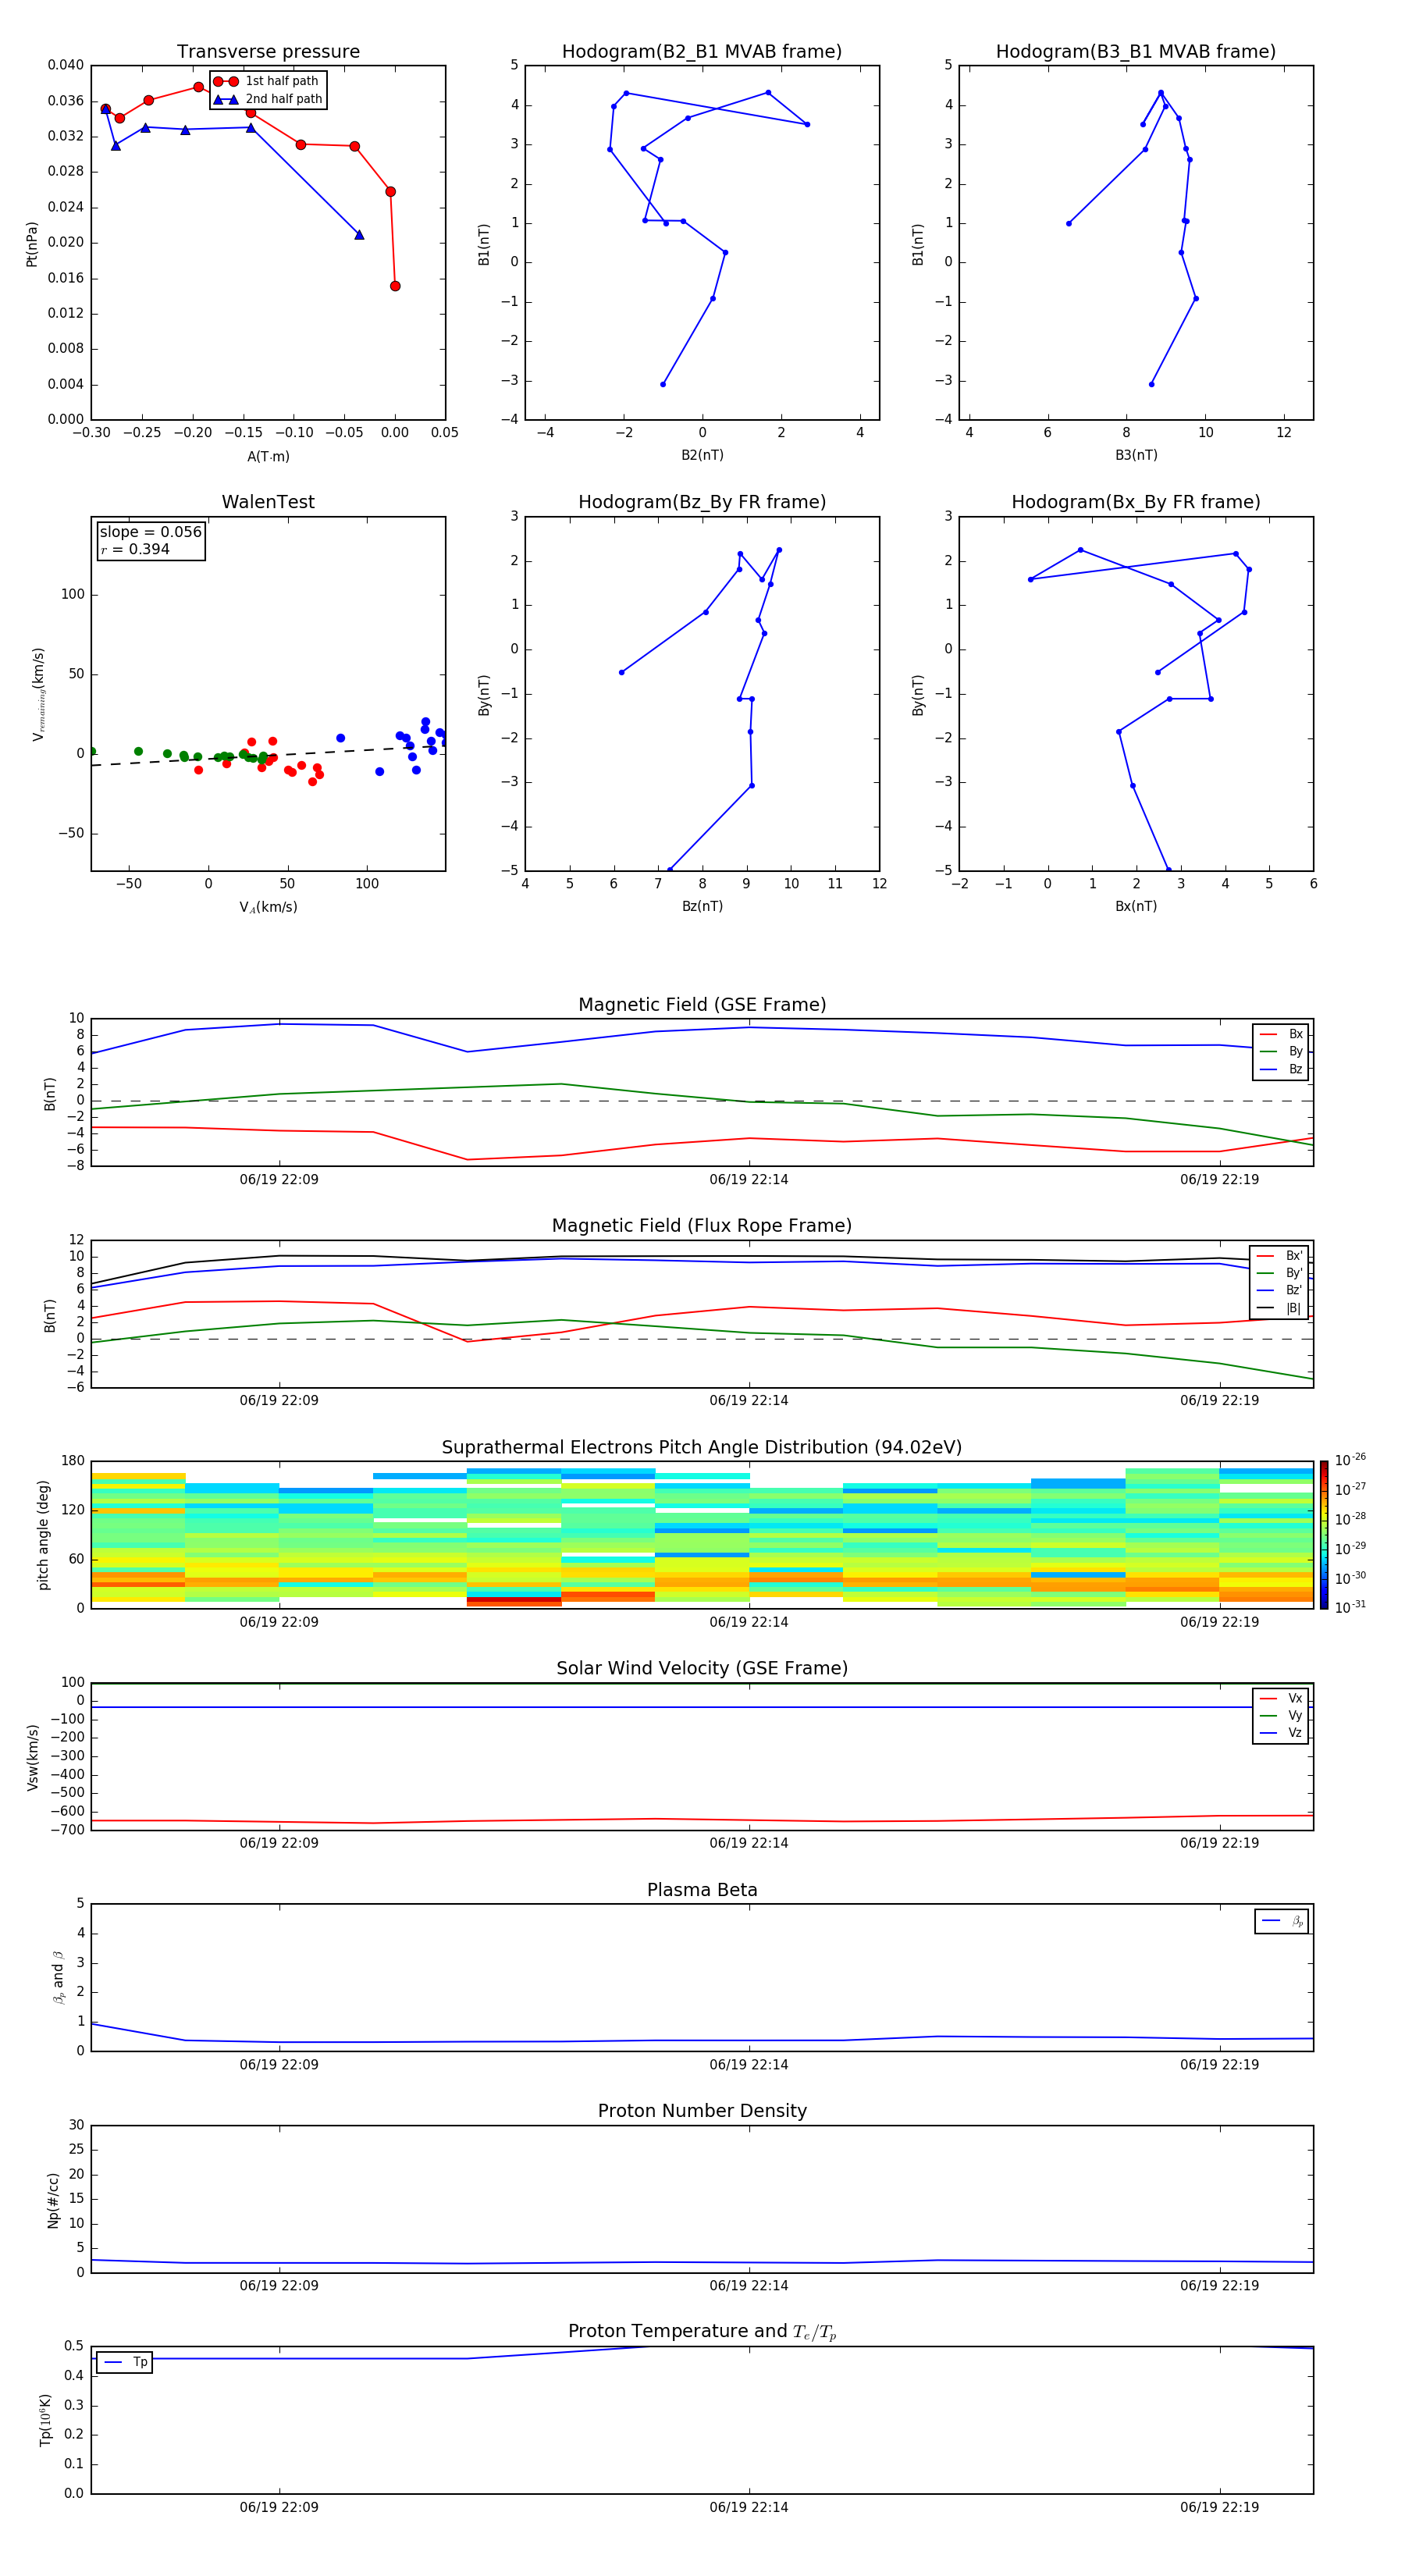
Task: Click '06/19 22:14' tick under GSE magnetic field
Action: click(749, 1180)
